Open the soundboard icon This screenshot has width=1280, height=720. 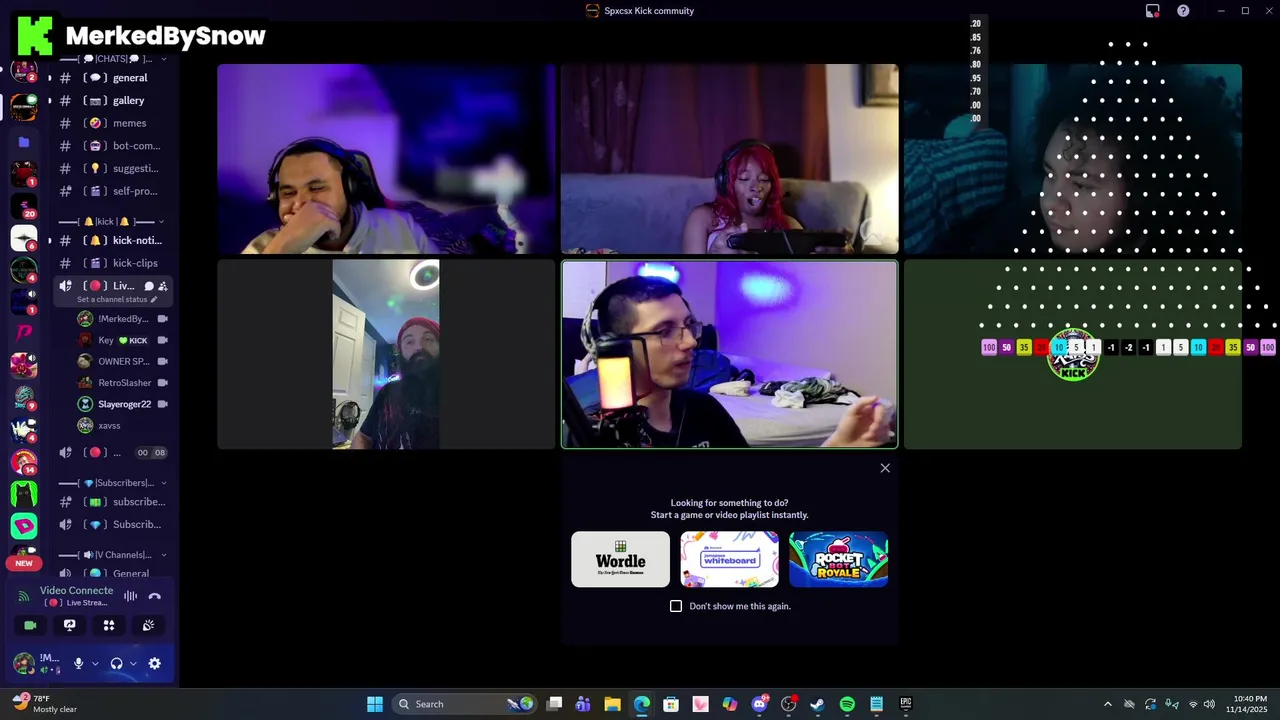pos(148,625)
